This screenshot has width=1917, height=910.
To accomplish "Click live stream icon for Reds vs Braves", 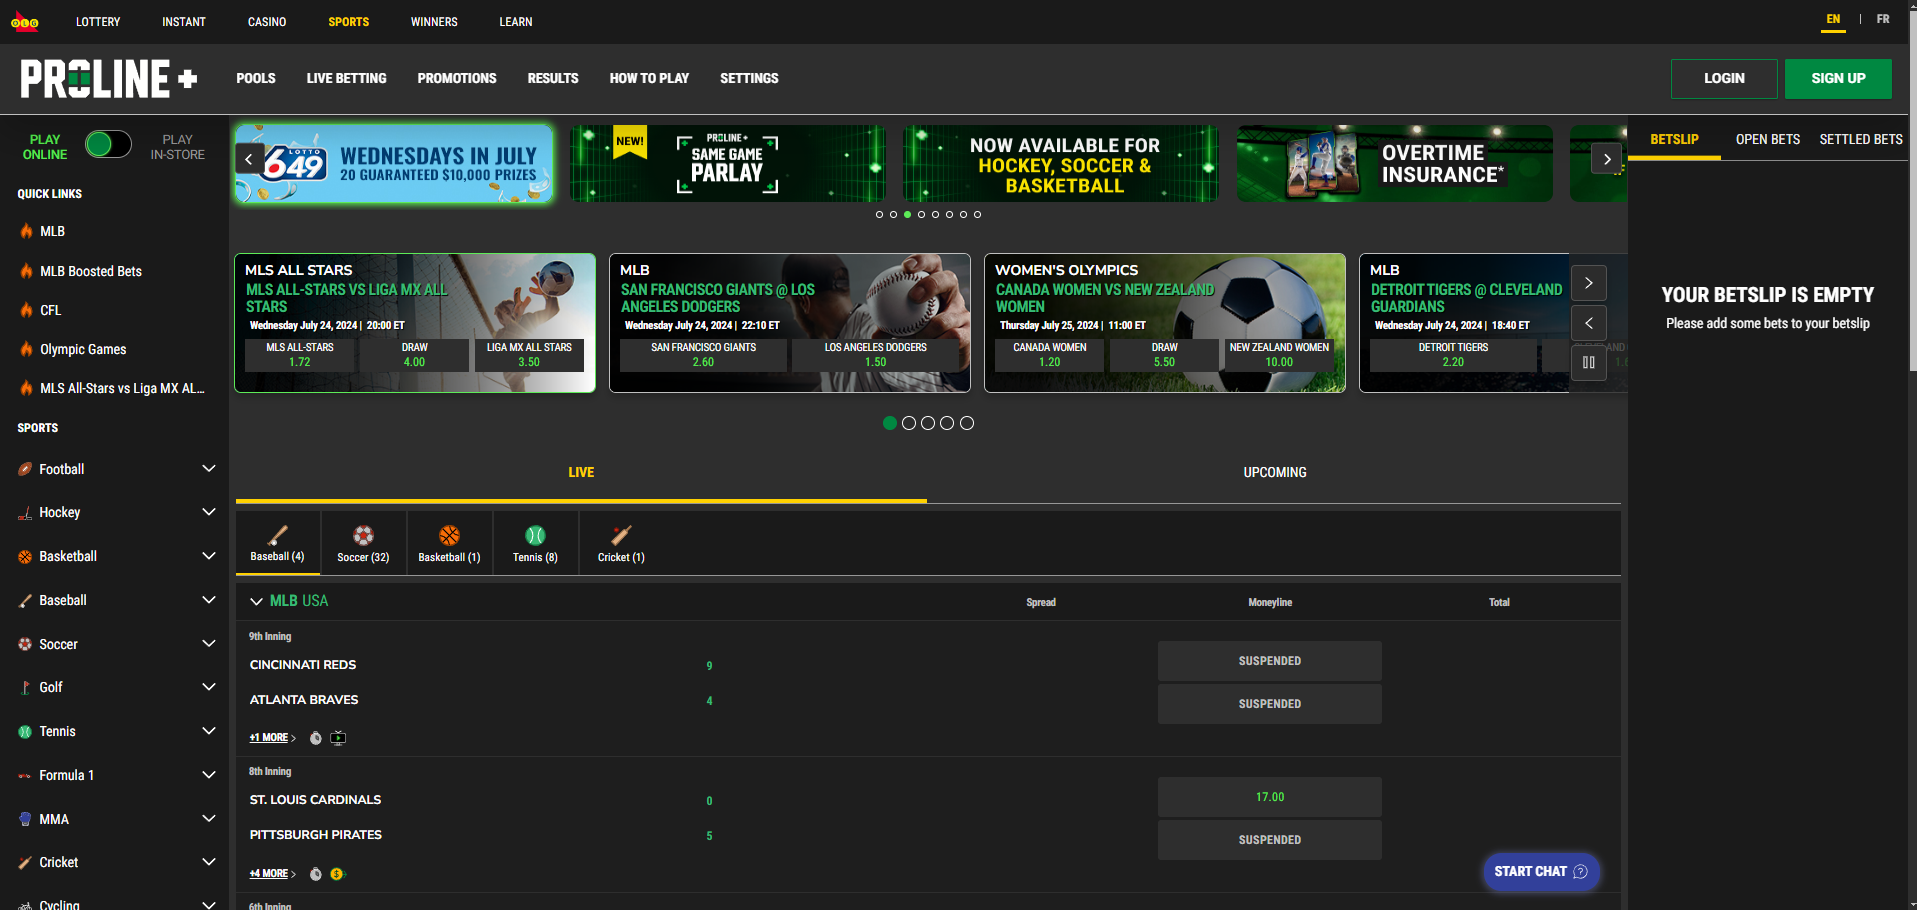I will click(338, 738).
